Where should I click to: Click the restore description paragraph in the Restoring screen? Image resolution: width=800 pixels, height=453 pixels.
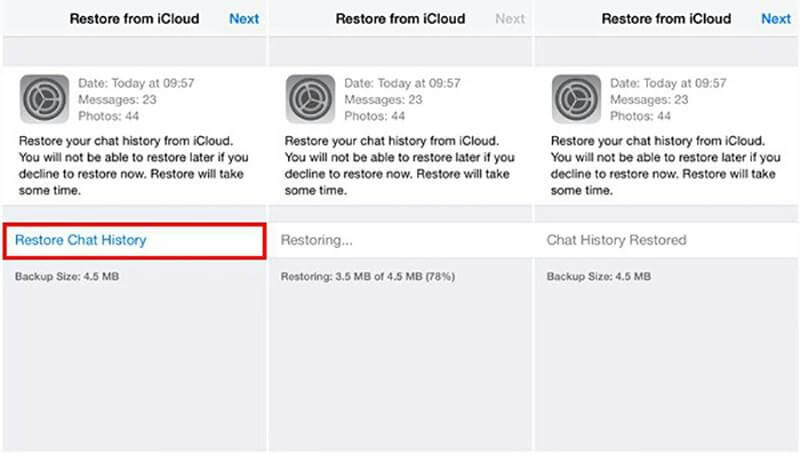pyautogui.click(x=399, y=165)
